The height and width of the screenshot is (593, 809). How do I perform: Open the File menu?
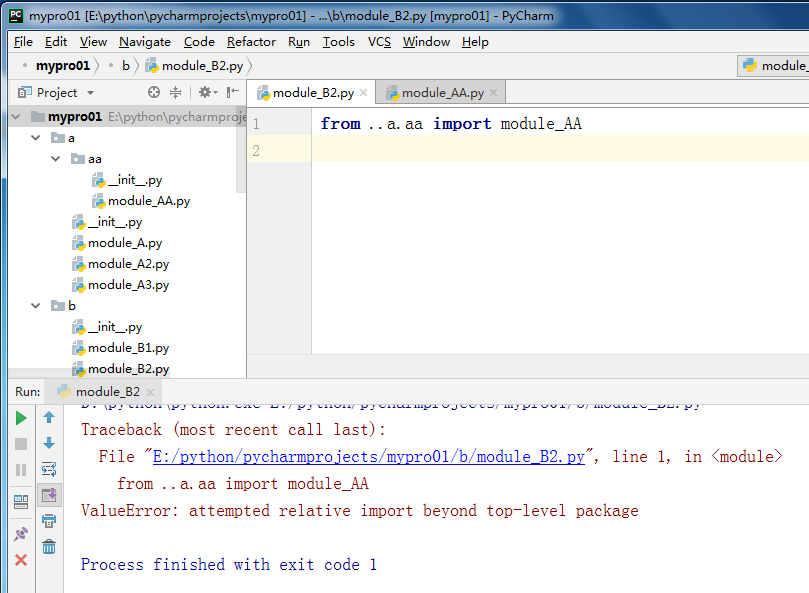[x=23, y=42]
